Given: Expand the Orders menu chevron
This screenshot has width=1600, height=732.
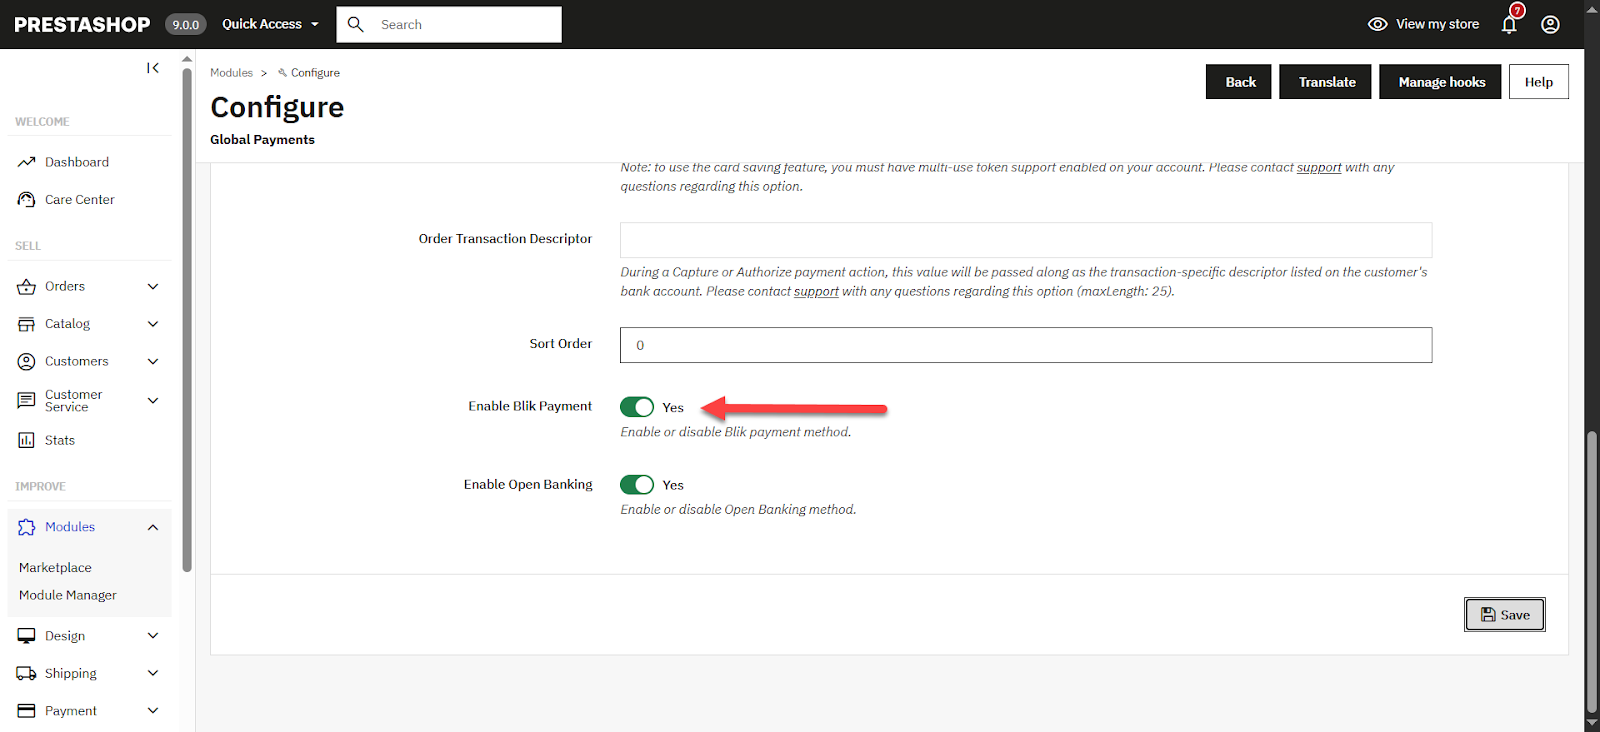Looking at the screenshot, I should [x=153, y=287].
